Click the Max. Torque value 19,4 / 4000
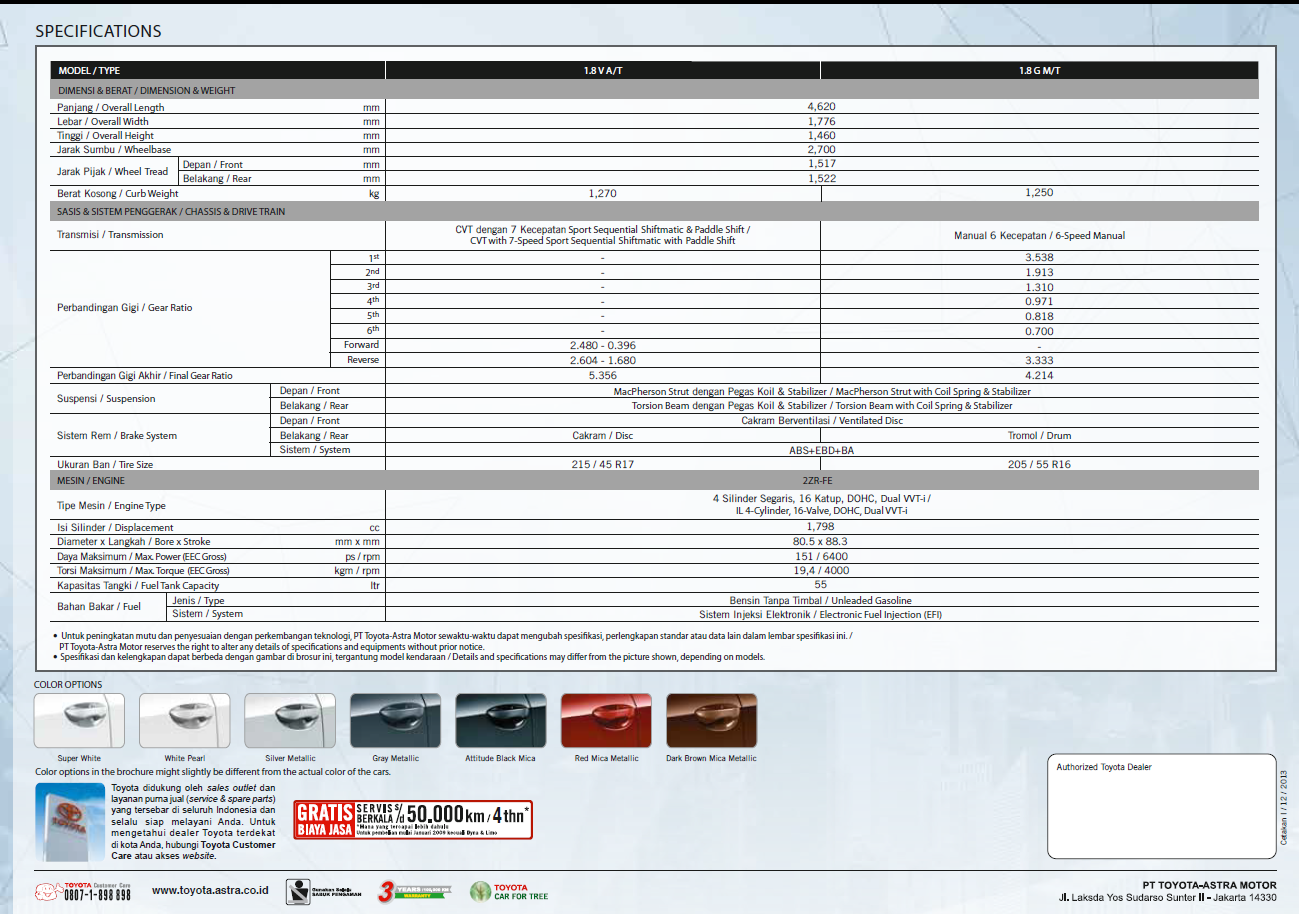The height and width of the screenshot is (914, 1299). point(821,570)
